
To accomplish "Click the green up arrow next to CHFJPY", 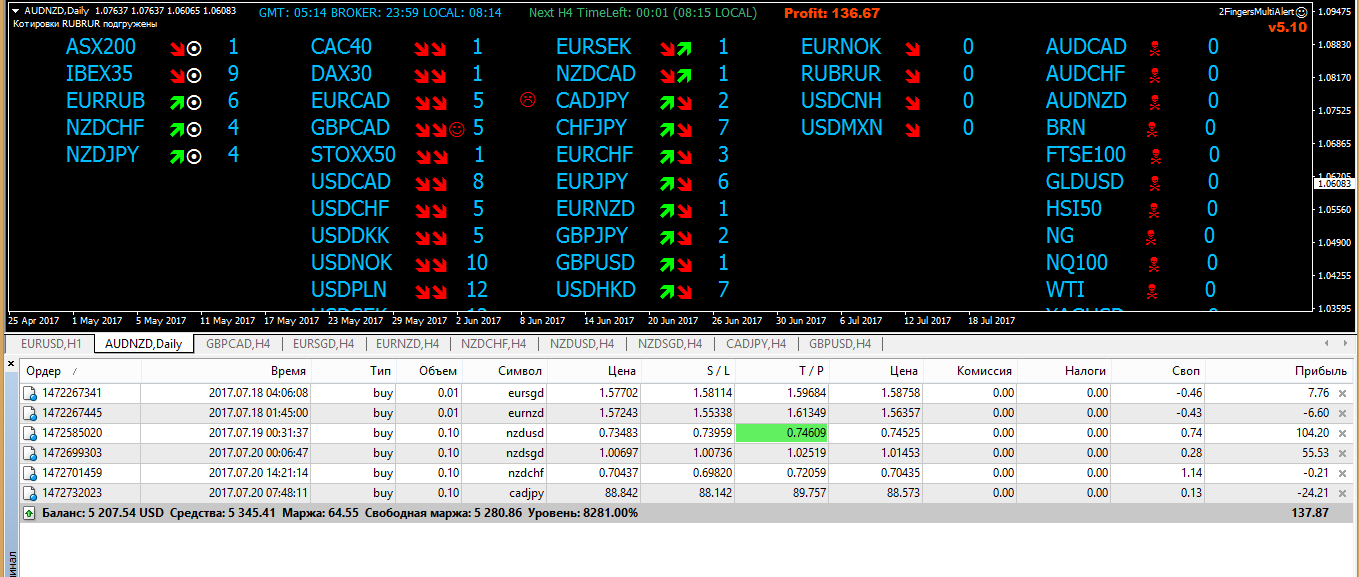I will pos(667,129).
